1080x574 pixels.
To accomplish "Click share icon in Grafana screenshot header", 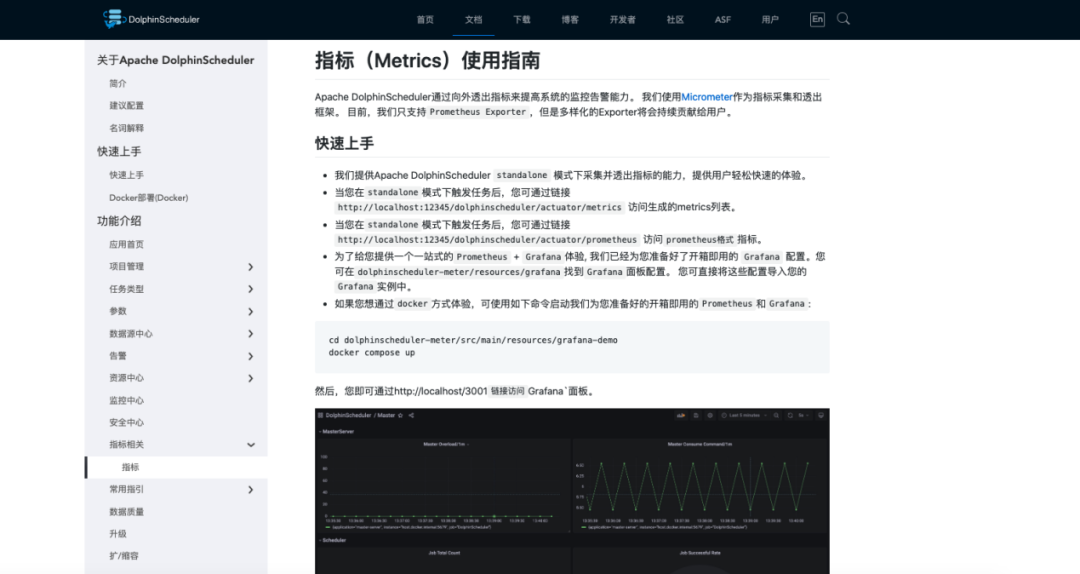I will [x=411, y=416].
